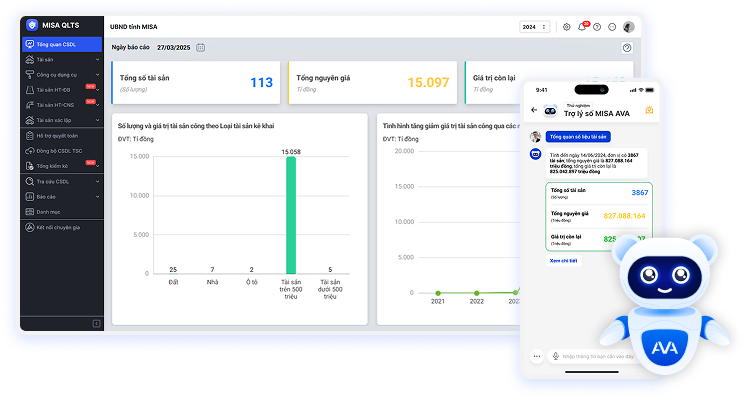Click the back arrow in AVA chat

[534, 110]
